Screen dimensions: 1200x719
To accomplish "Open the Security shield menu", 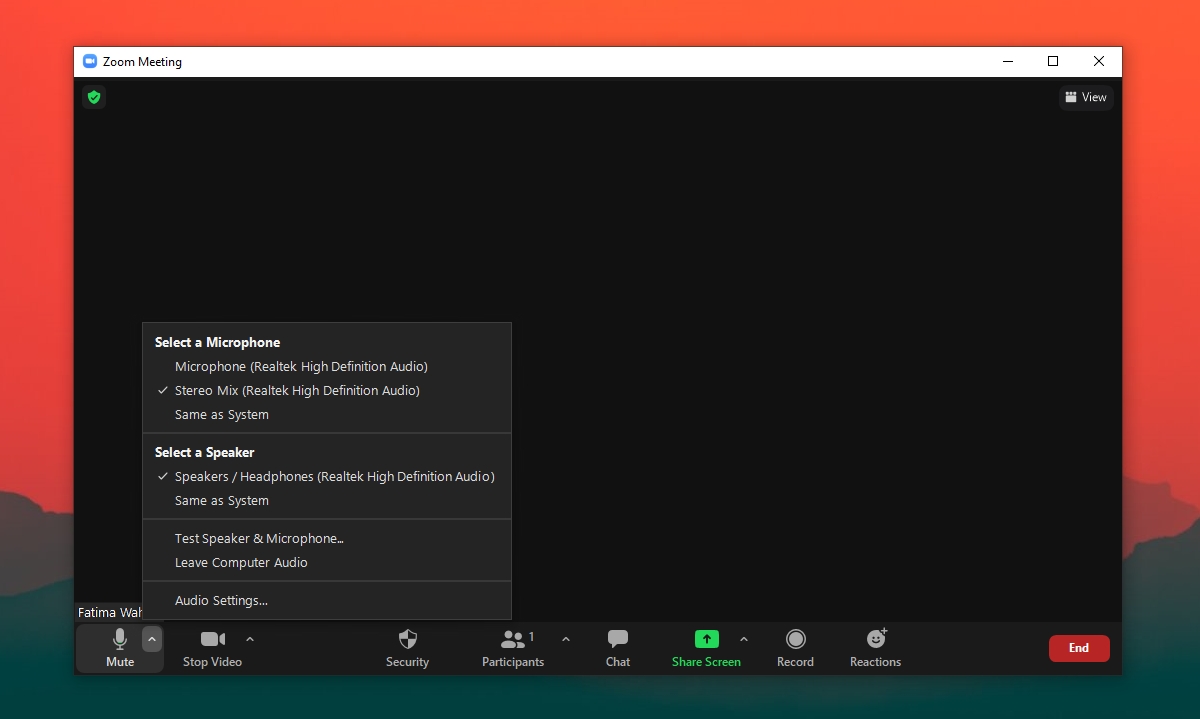I will [x=407, y=648].
